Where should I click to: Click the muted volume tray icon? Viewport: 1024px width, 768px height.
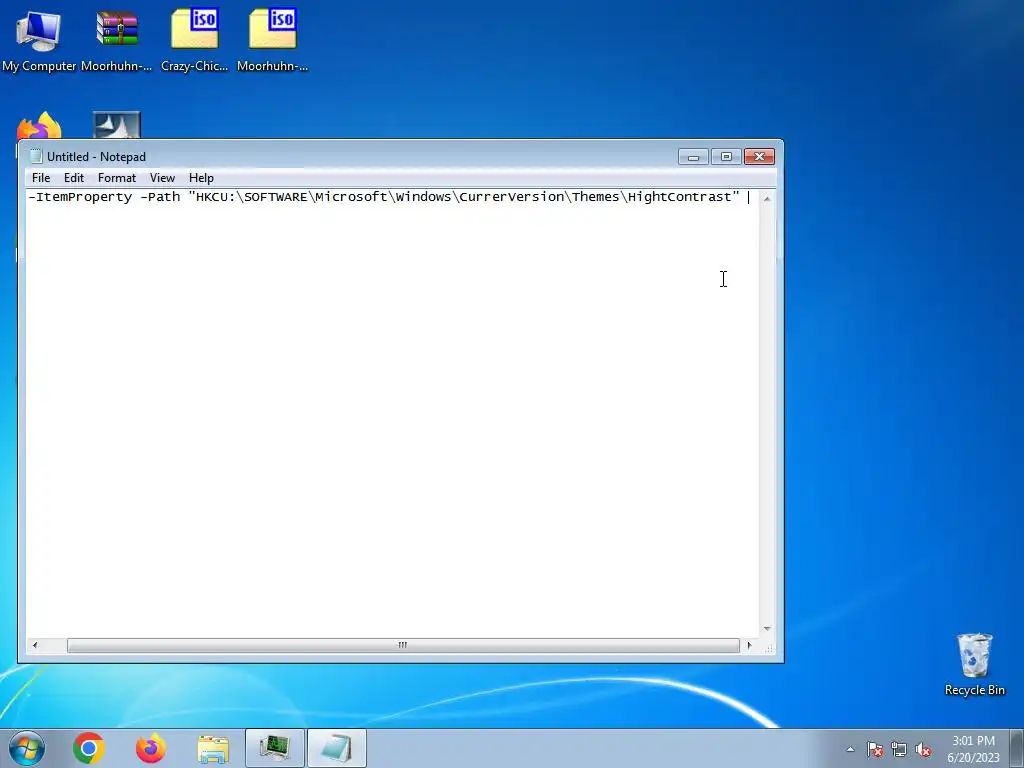click(x=923, y=749)
